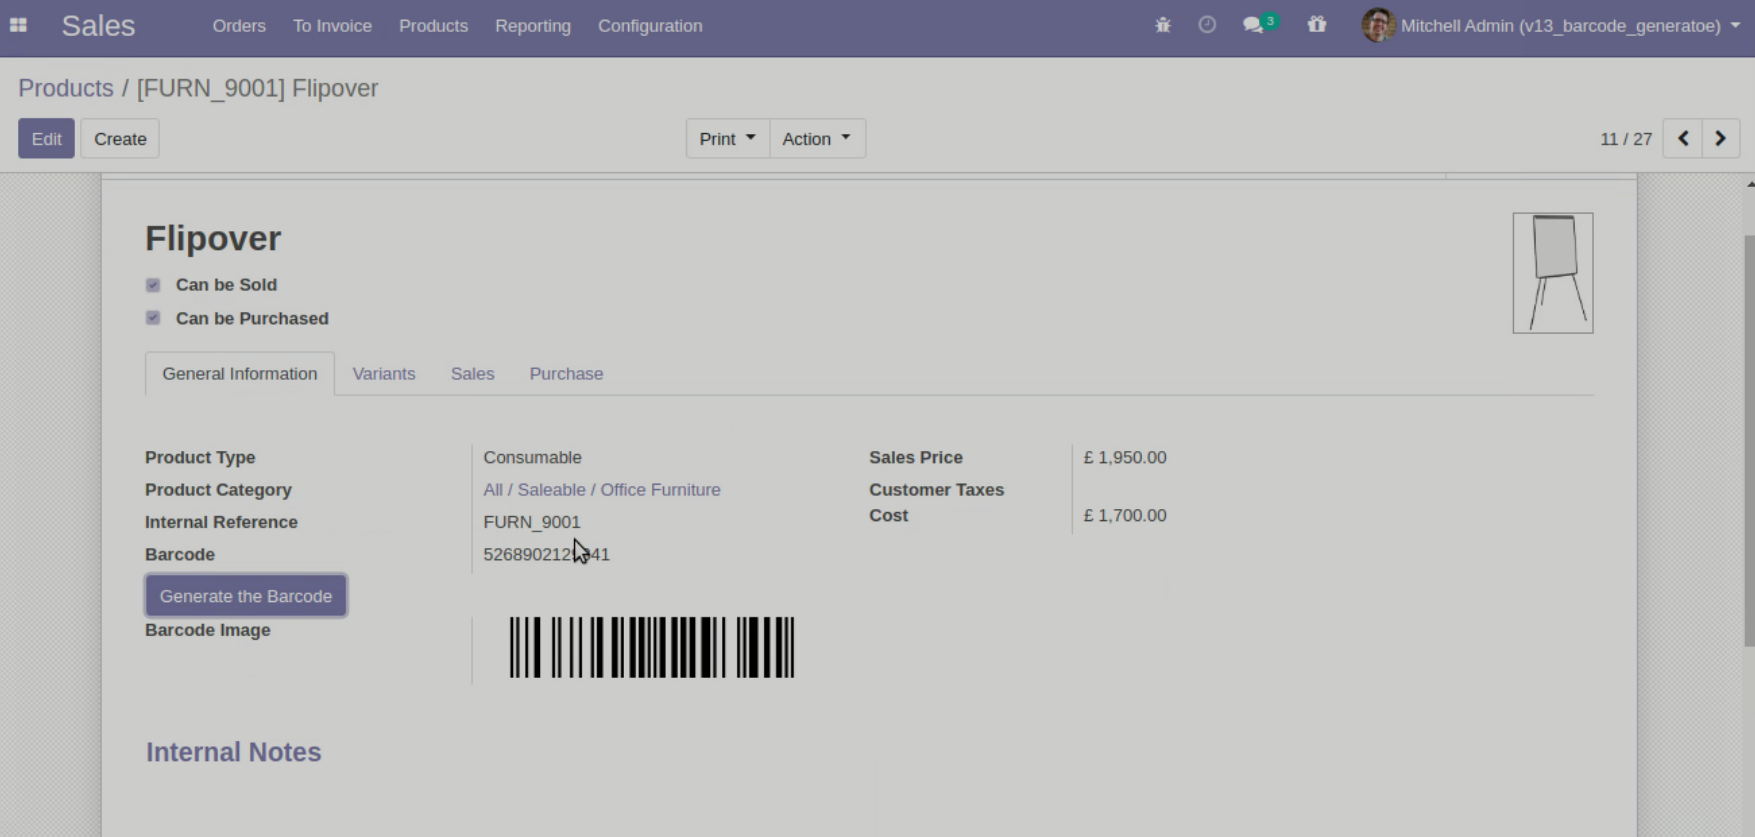The height and width of the screenshot is (837, 1755).
Task: Click the Flipover product image thumbnail
Action: tap(1553, 273)
